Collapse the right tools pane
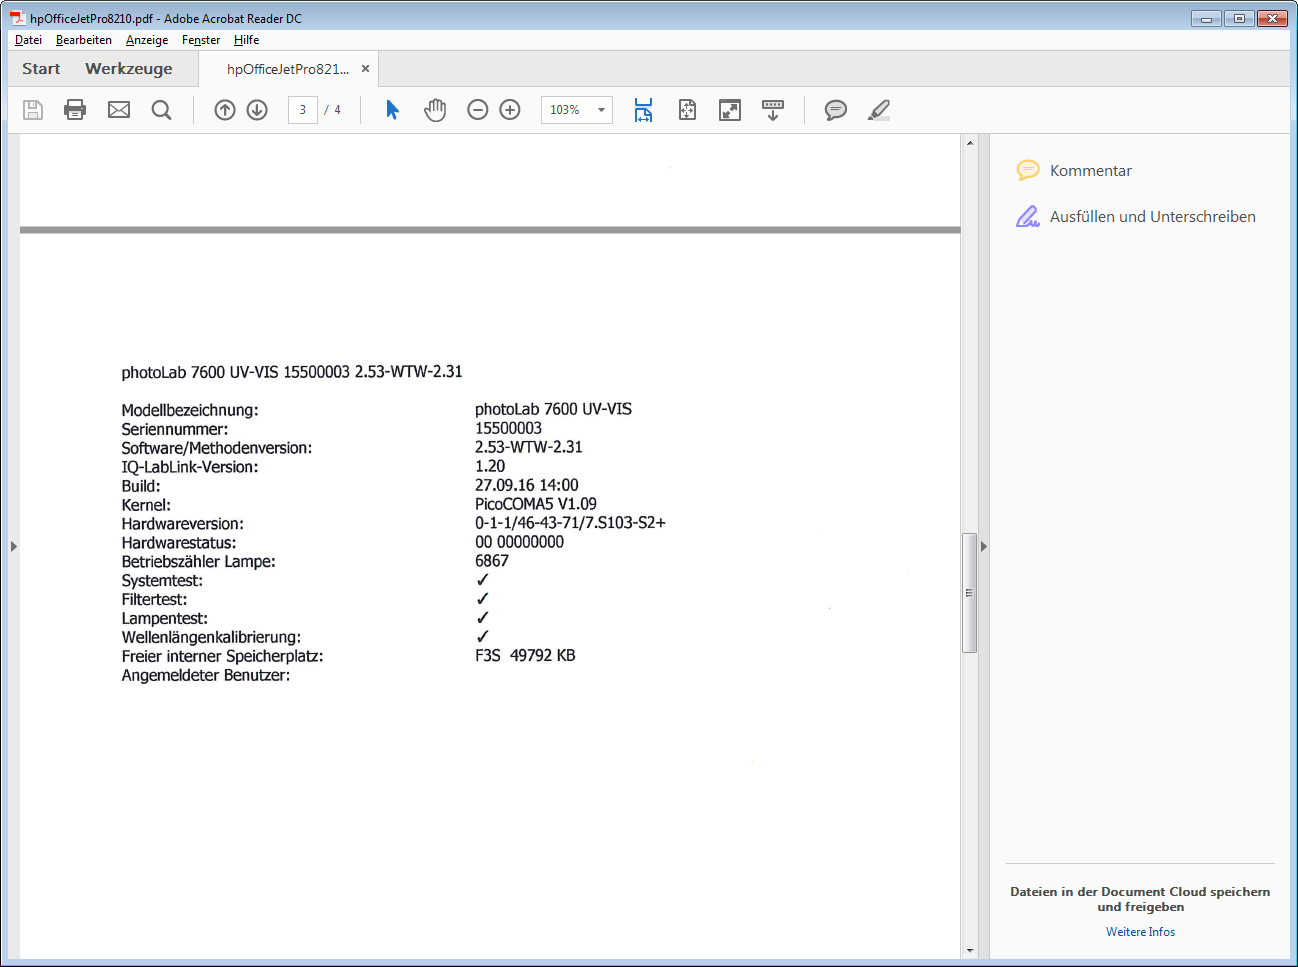 [x=984, y=546]
